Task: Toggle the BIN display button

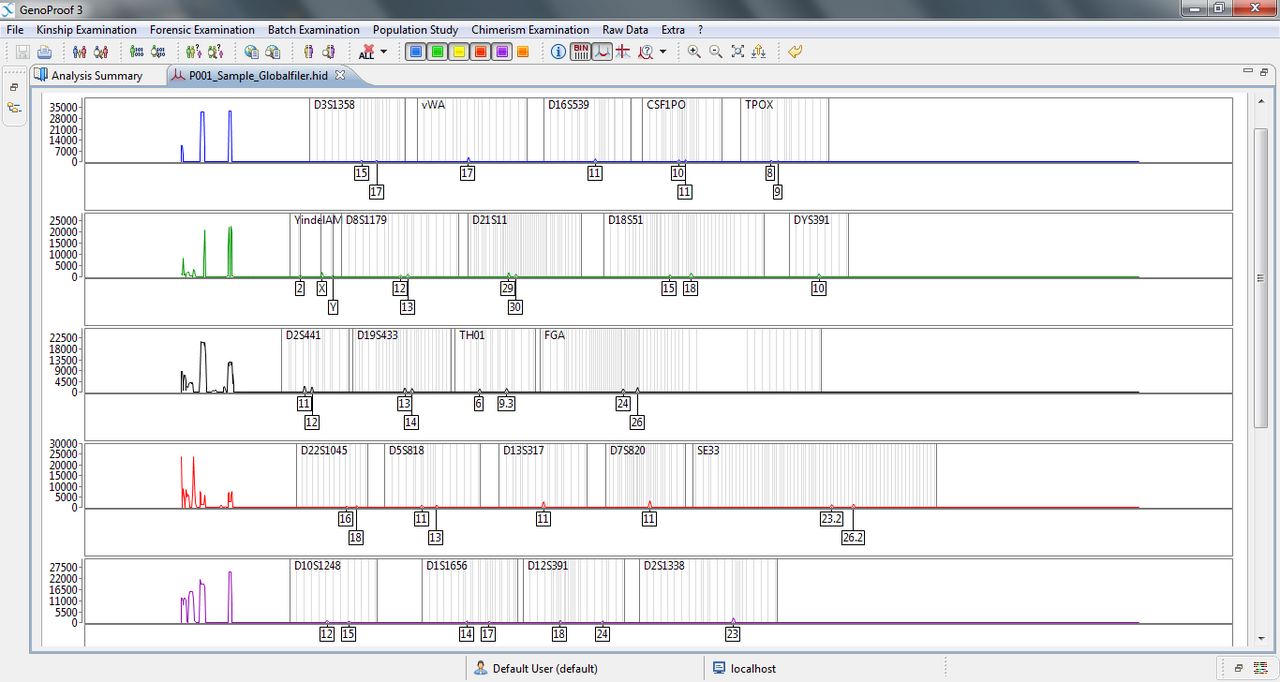Action: point(580,52)
